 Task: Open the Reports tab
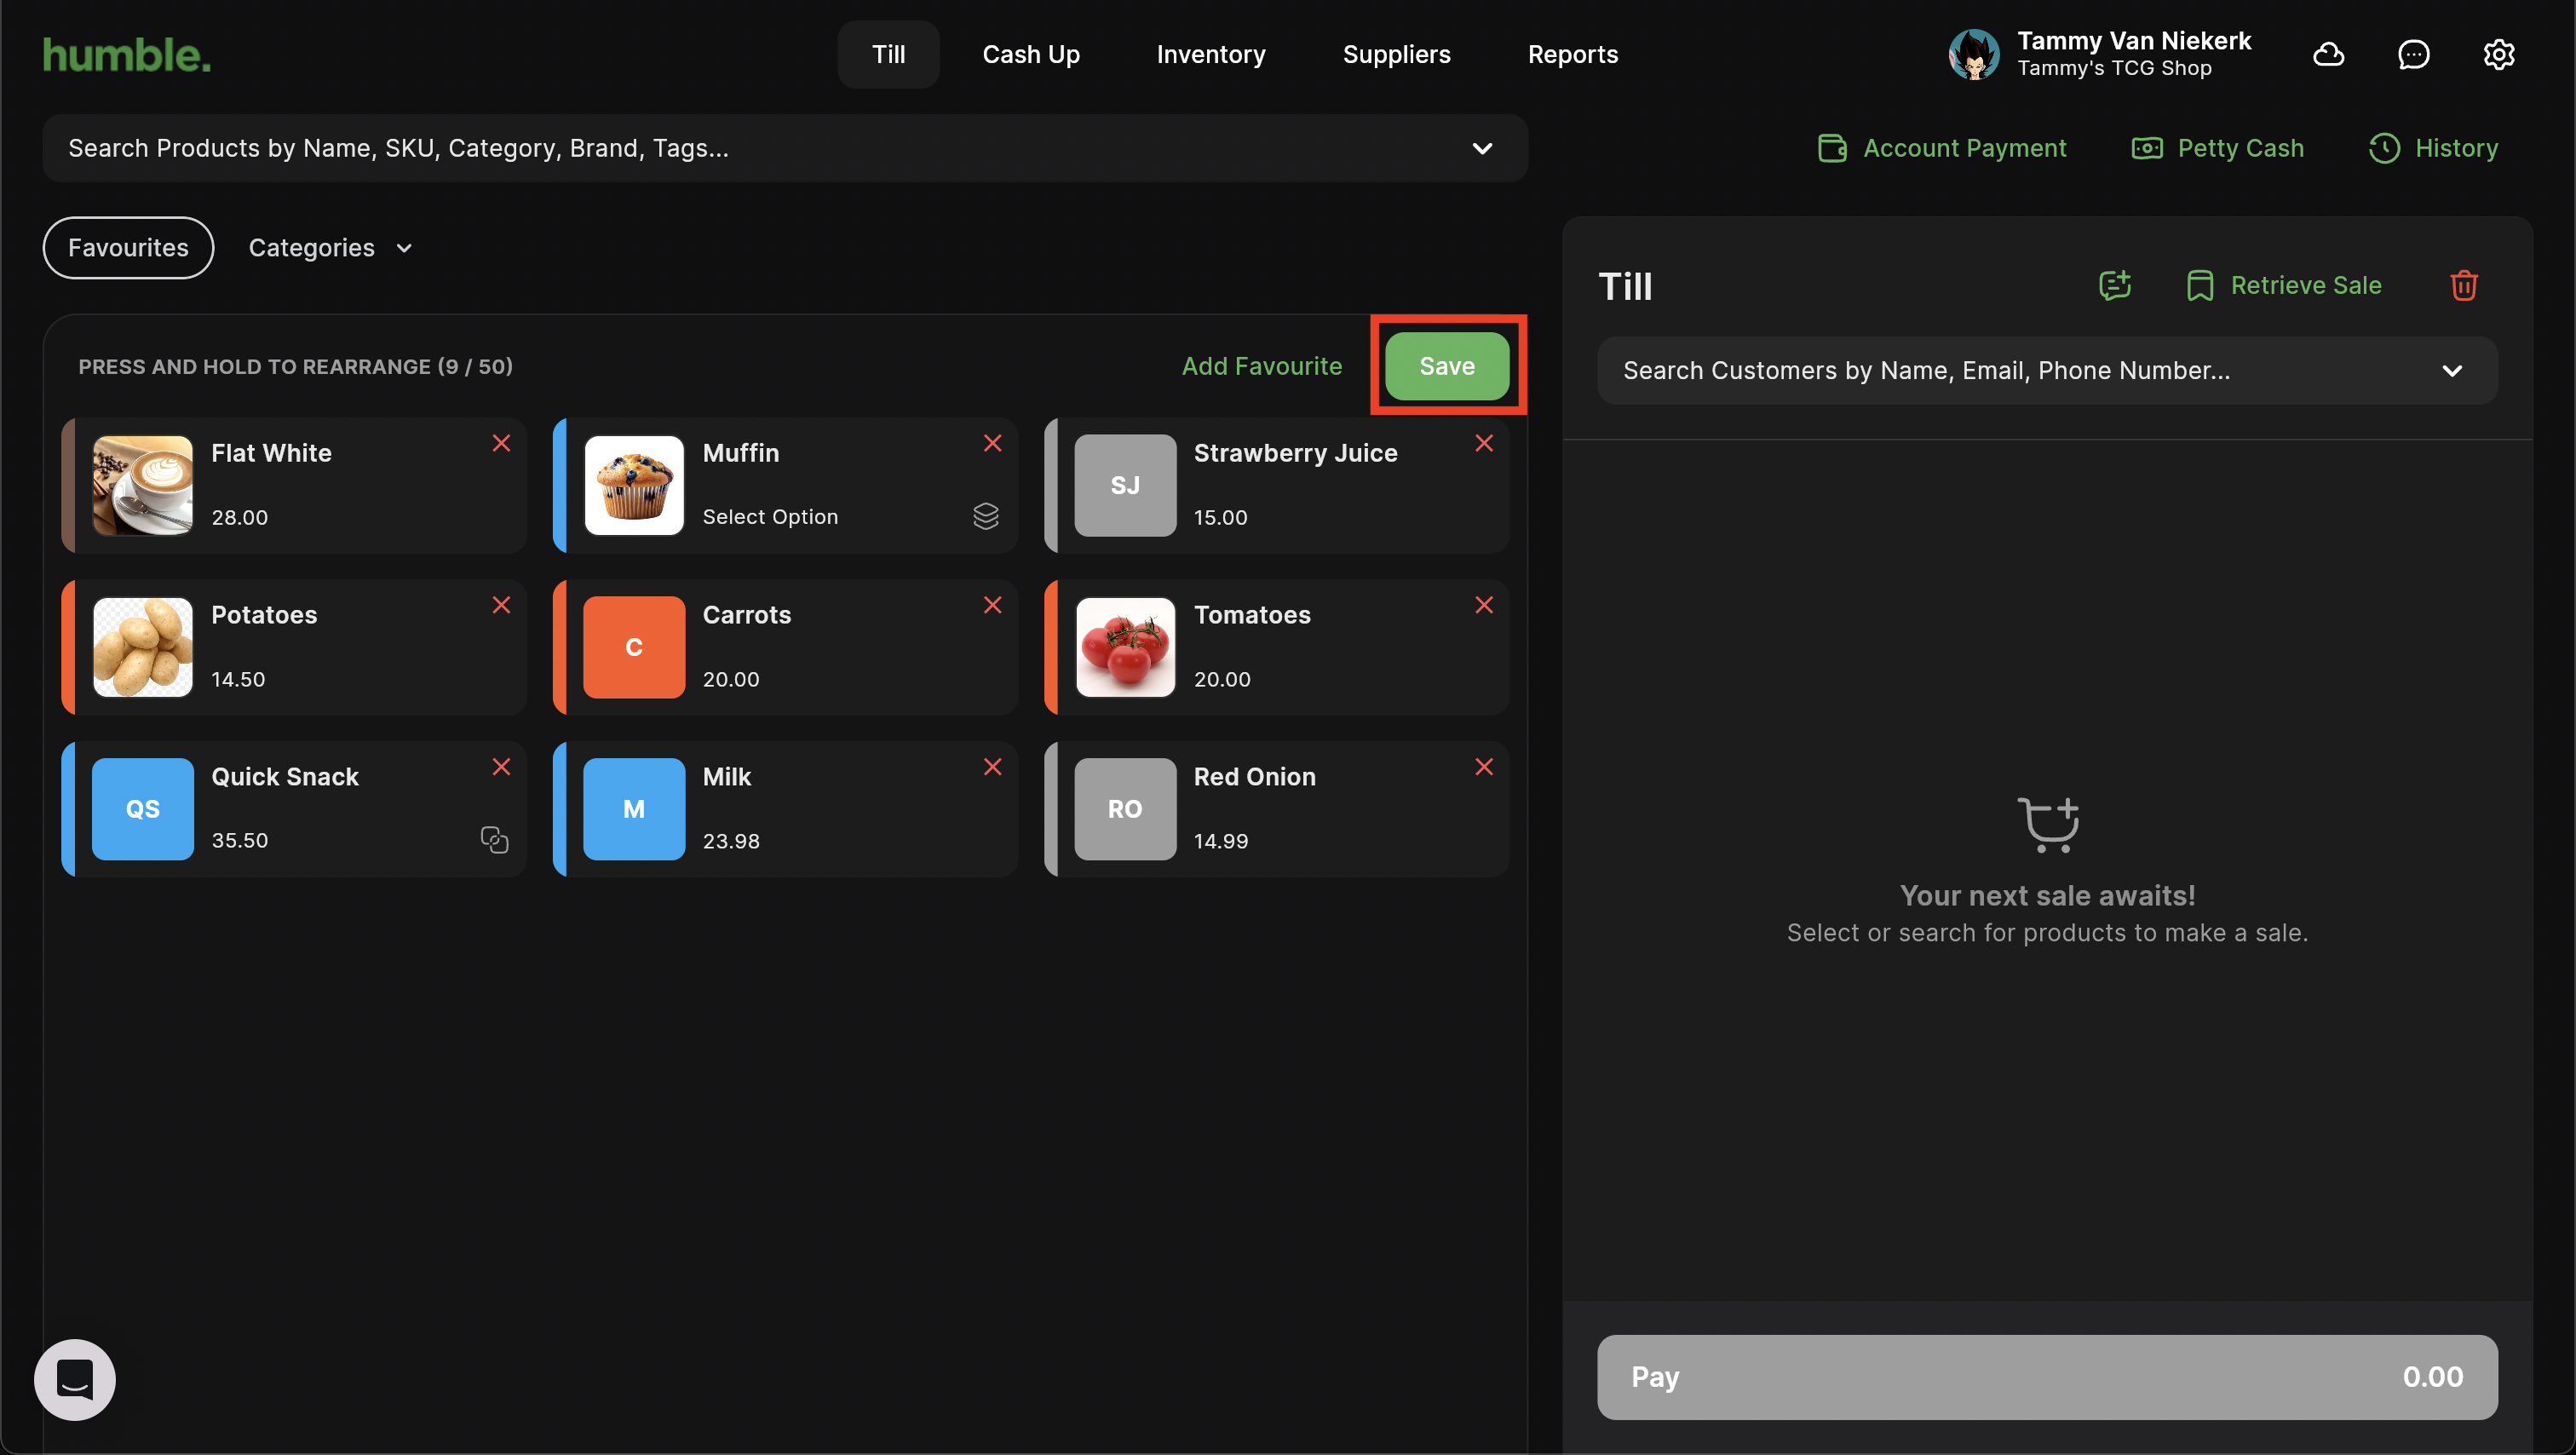(x=1572, y=54)
